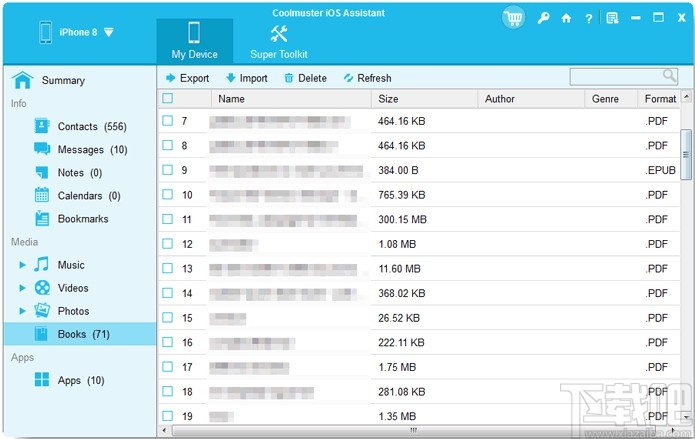Screen dimensions: 695x439
Task: Check the box for book row 11
Action: (168, 219)
